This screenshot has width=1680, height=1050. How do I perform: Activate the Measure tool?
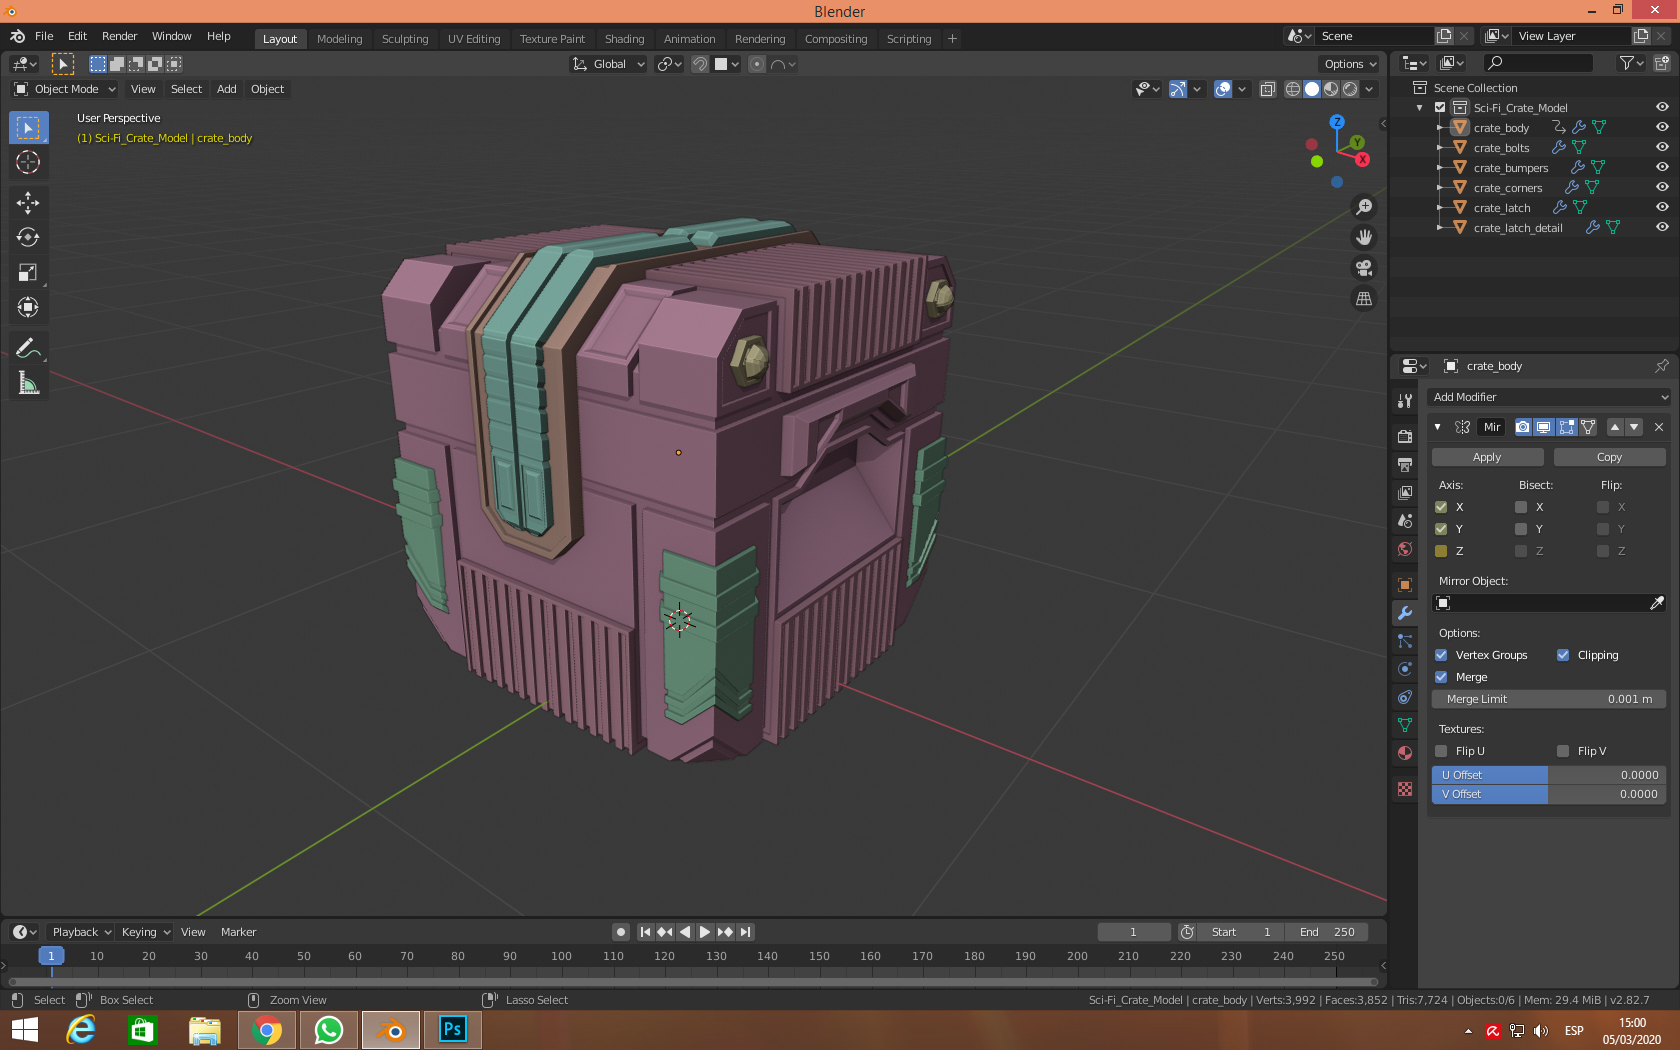tap(28, 382)
